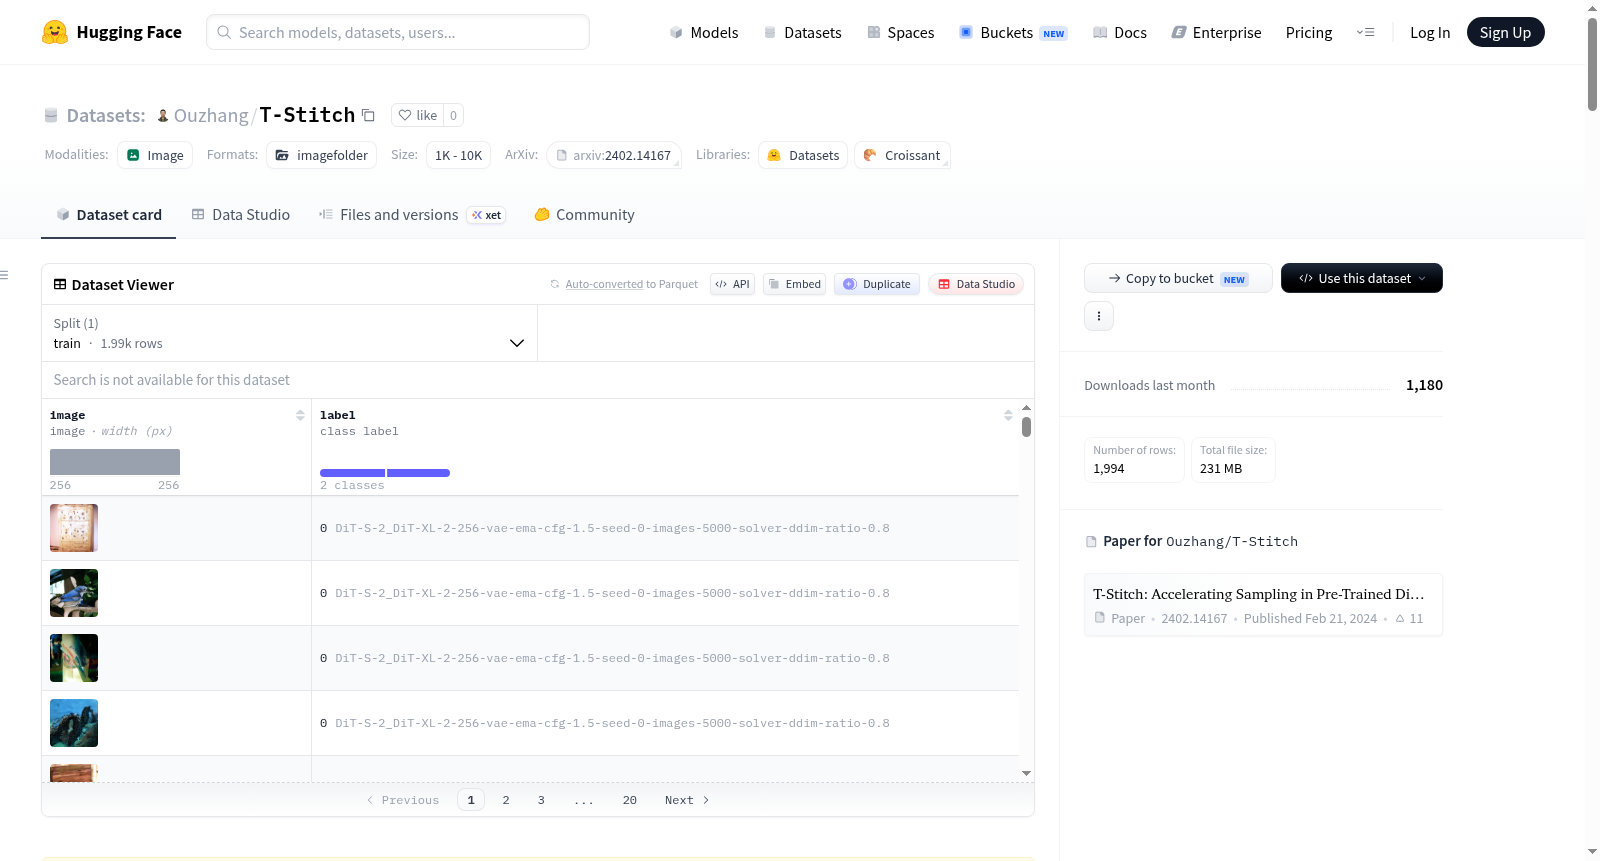Open Docs in the top navigation

[x=1120, y=32]
